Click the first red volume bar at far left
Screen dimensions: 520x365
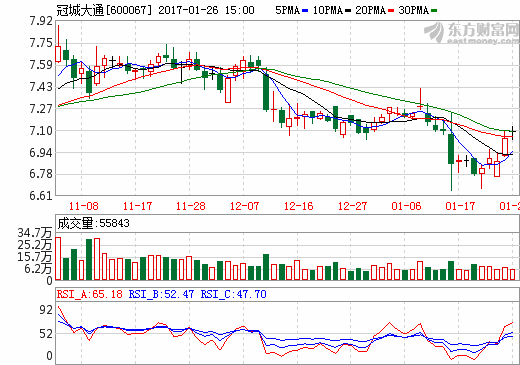click(x=58, y=258)
